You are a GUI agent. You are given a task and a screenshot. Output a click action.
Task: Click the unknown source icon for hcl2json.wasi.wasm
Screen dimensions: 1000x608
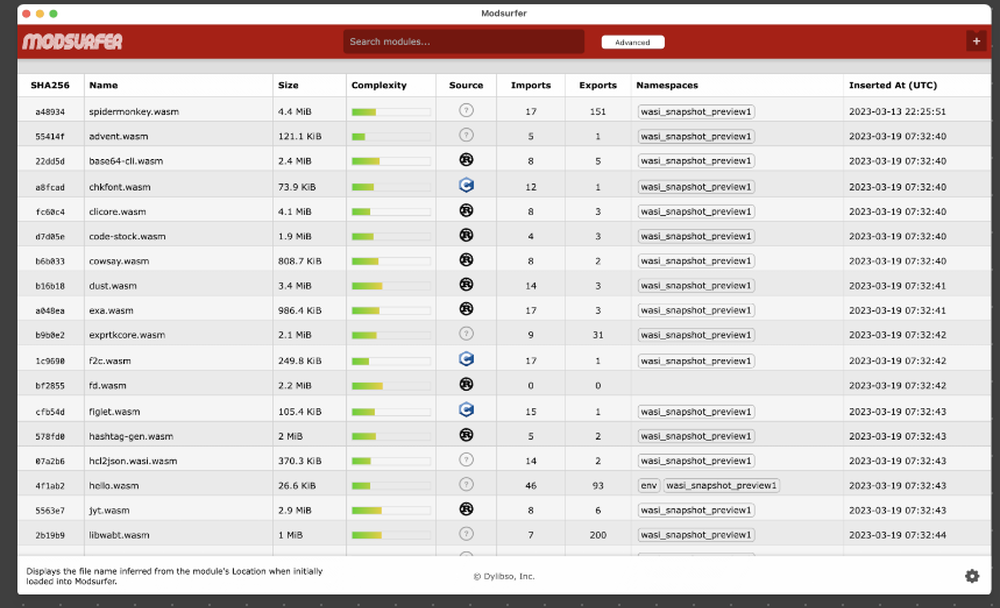466,460
